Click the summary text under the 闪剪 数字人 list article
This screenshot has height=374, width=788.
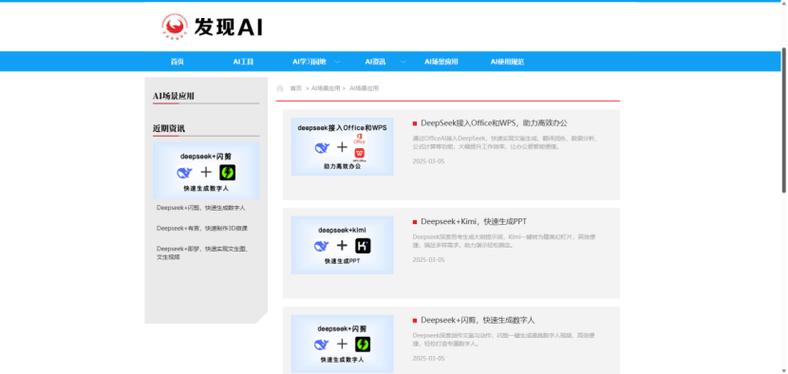[x=505, y=340]
